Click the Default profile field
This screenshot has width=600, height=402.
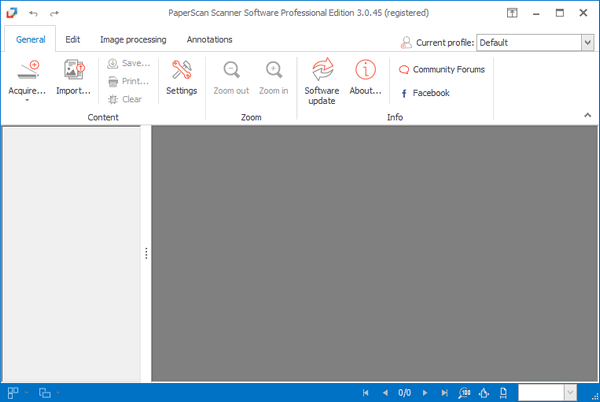[529, 42]
